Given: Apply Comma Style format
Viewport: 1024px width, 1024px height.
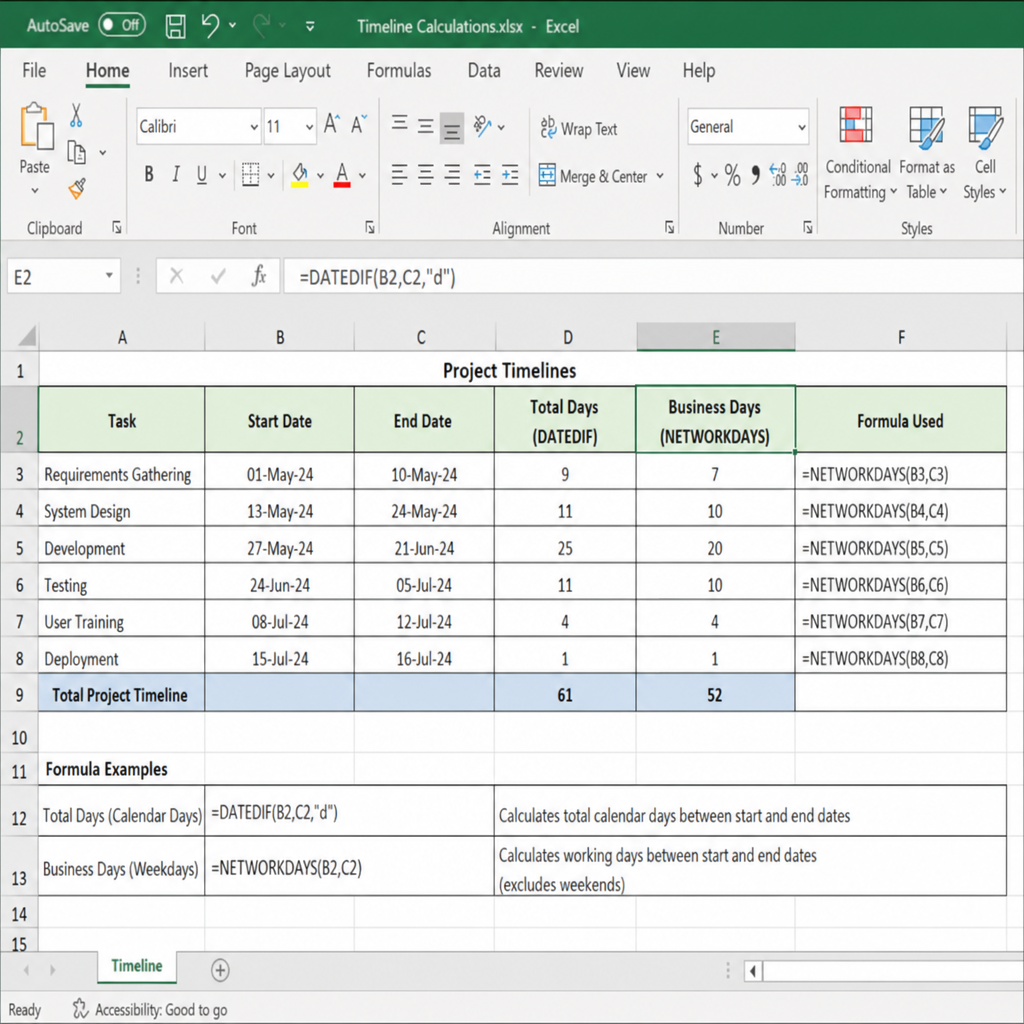Looking at the screenshot, I should (756, 175).
